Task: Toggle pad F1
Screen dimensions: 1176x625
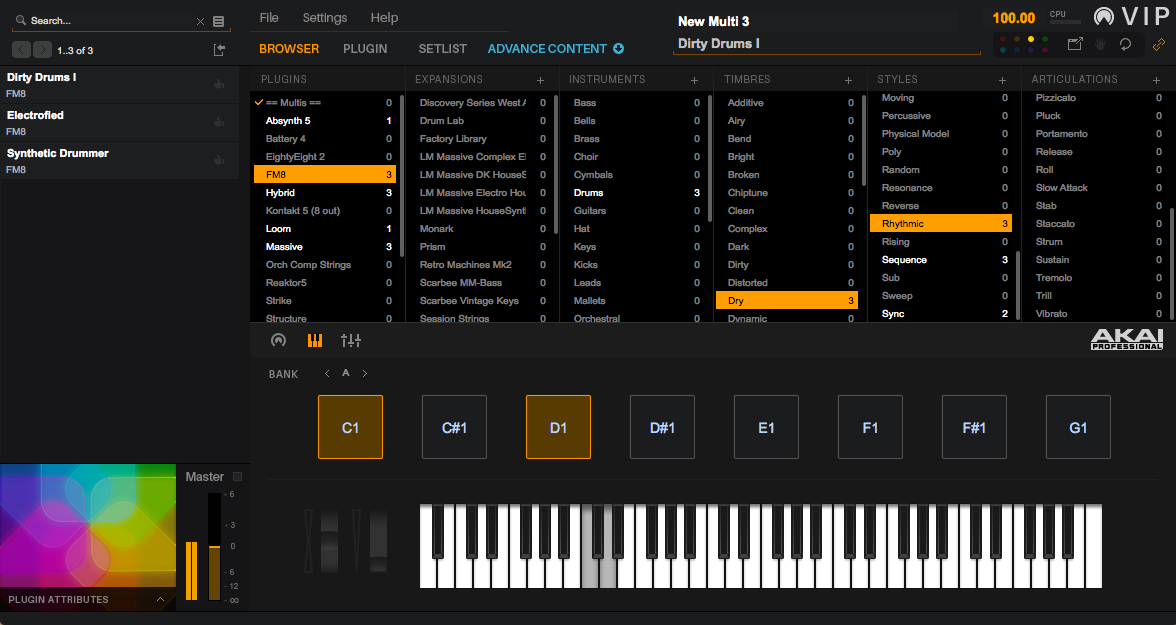Action: (870, 427)
